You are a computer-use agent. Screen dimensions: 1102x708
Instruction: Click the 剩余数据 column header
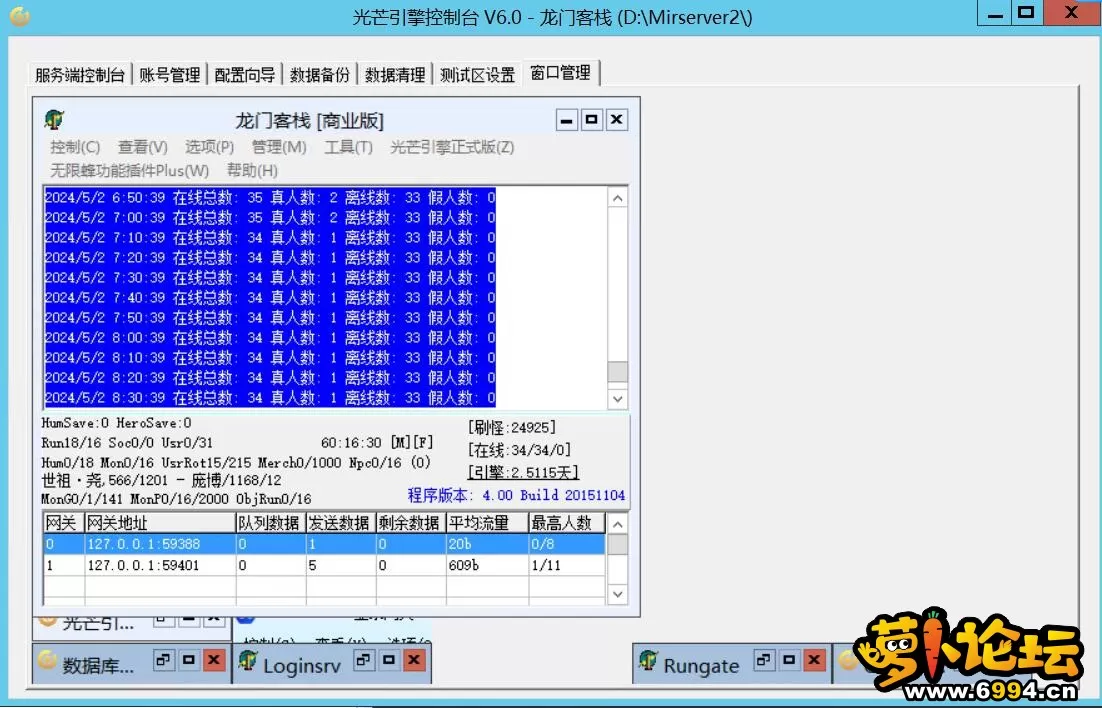point(410,523)
